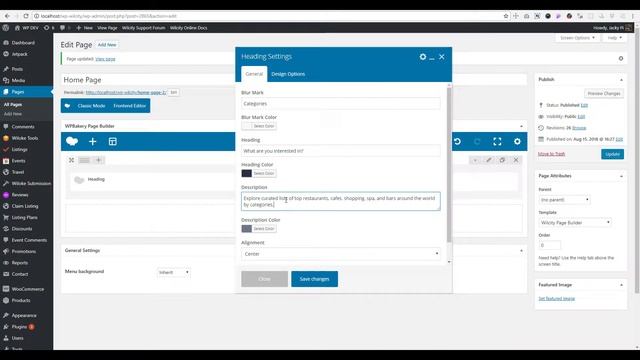Image resolution: width=640 pixels, height=360 pixels.
Task: Minimize the Heading Settings dialog
Action: click(x=432, y=58)
